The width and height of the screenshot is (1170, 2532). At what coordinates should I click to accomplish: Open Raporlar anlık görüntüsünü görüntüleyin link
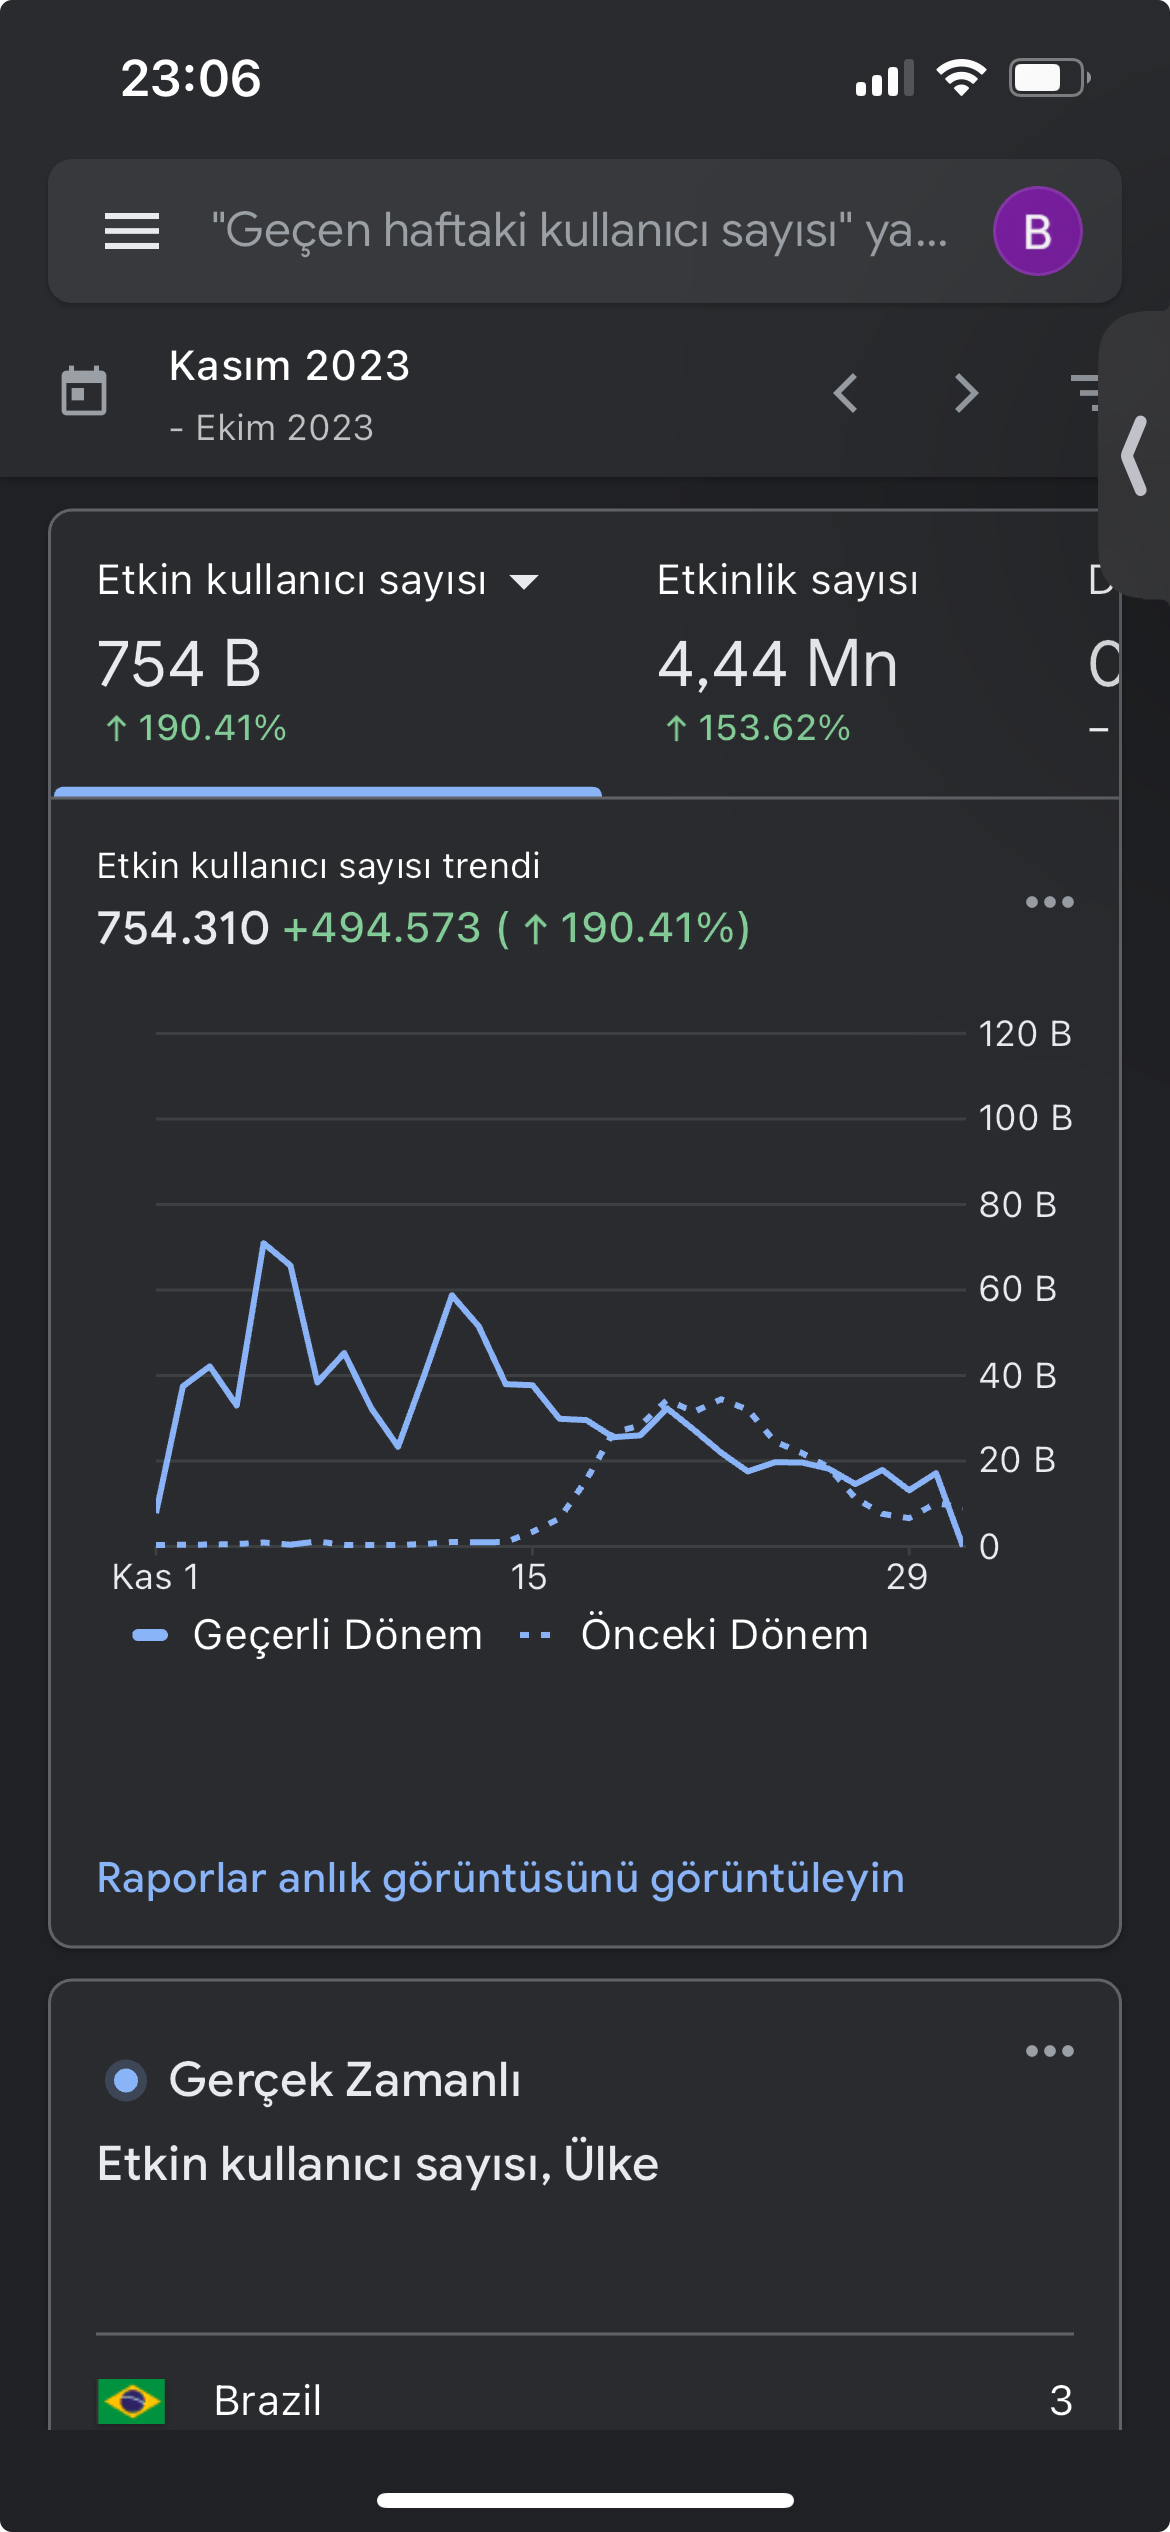point(501,1878)
